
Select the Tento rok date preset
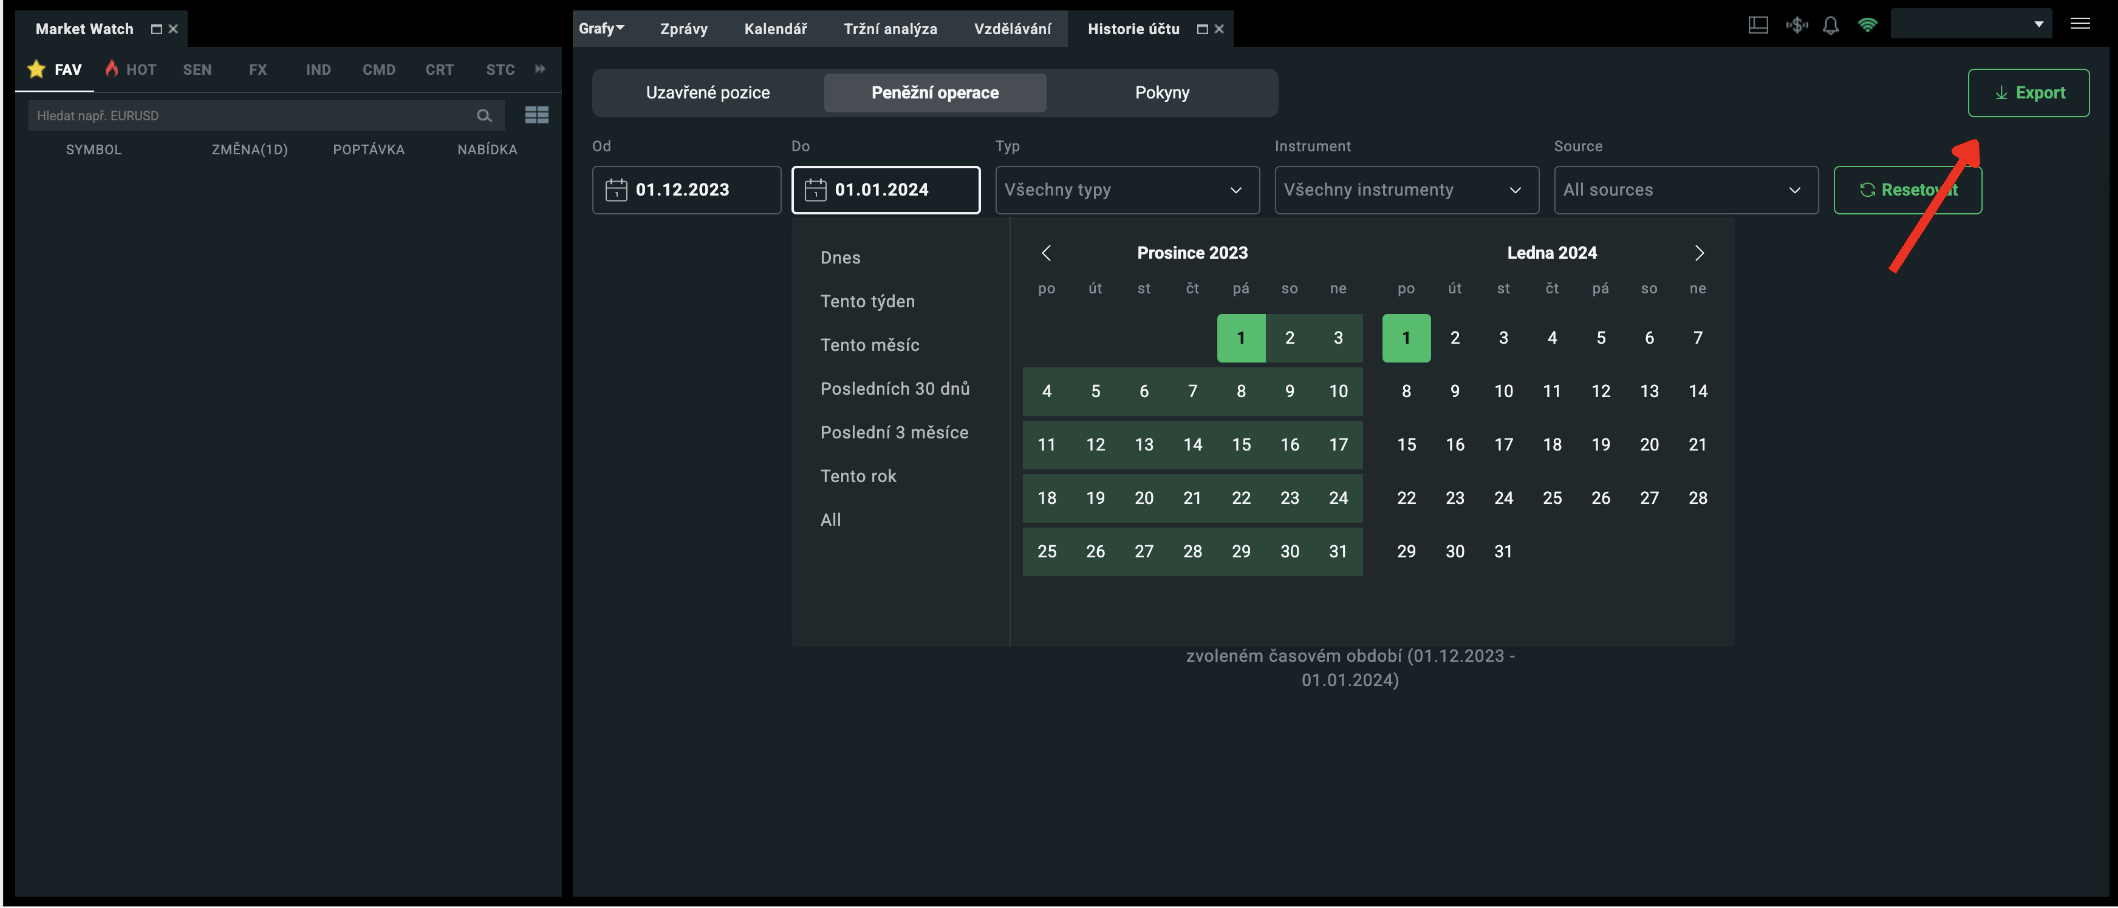[x=858, y=476]
